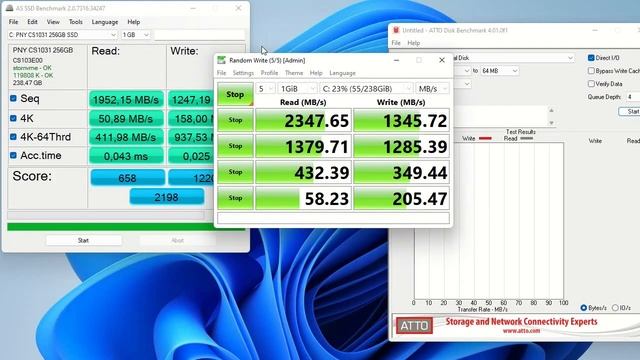
Task: Open the 1 GB test size dropdown in AS SSD
Action: [x=136, y=35]
